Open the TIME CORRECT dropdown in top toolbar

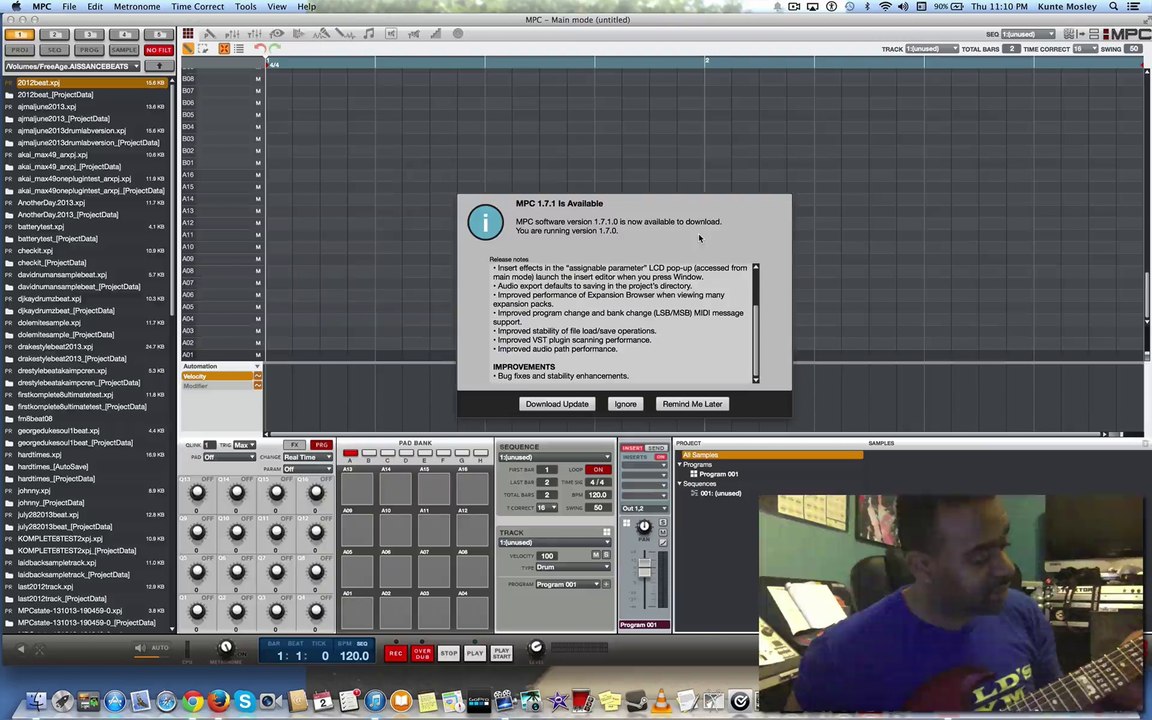point(1085,49)
